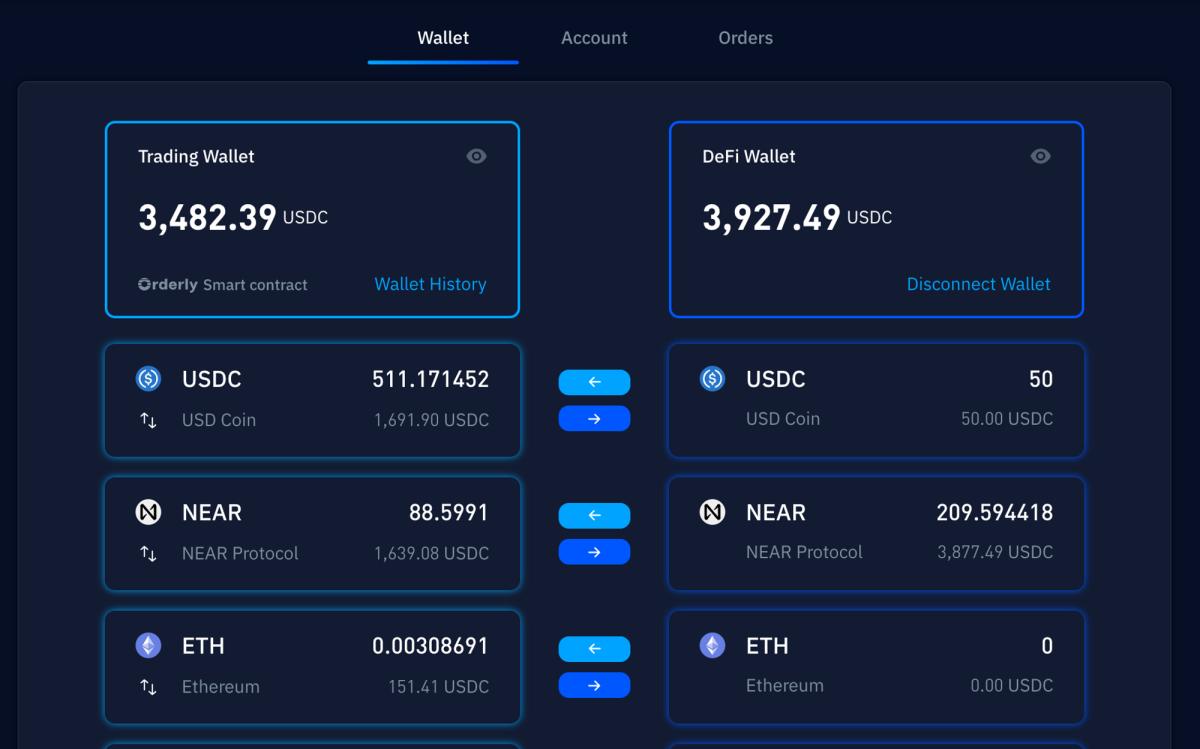Open the Orders tab

tap(745, 37)
